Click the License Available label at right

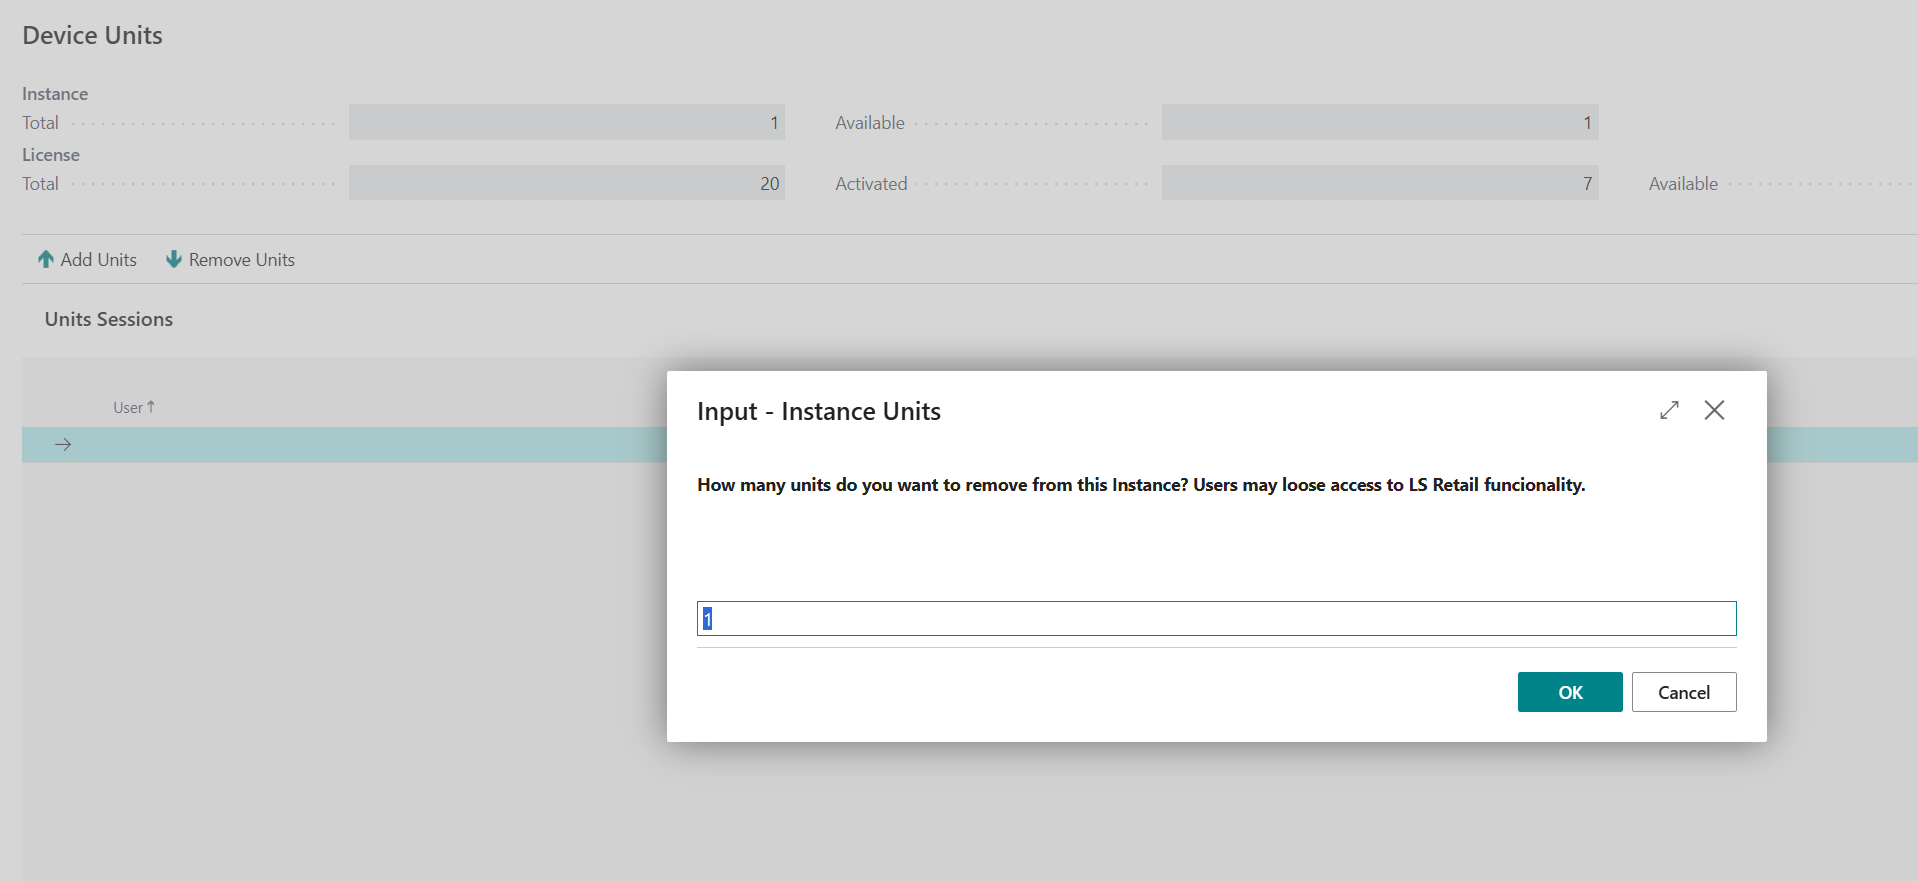click(x=1683, y=184)
